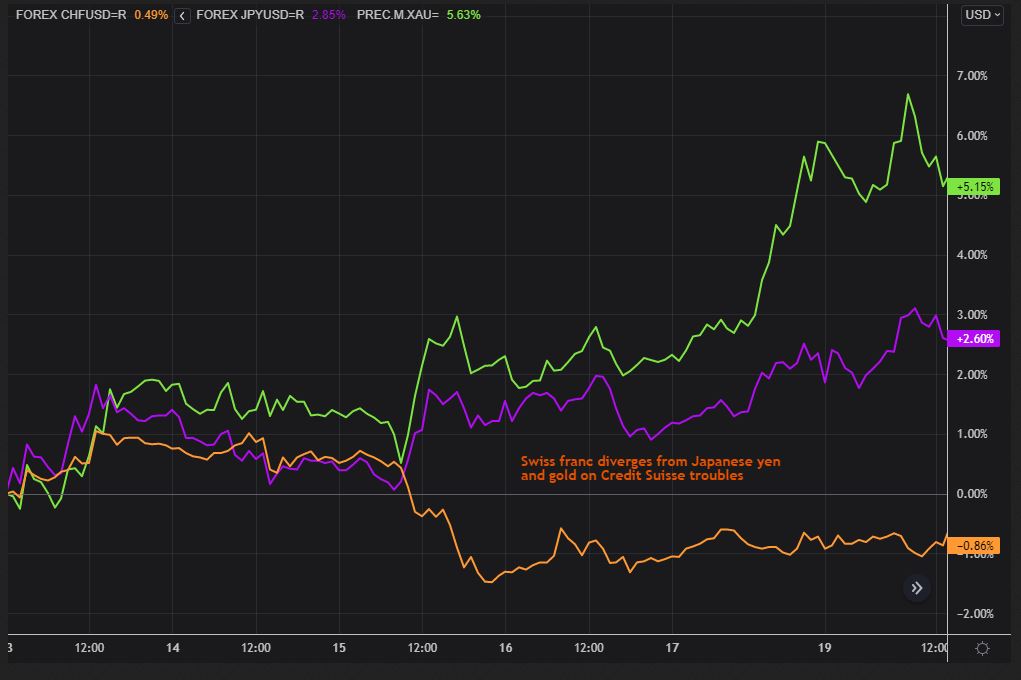Click the purple 2.85% legend value

point(328,15)
